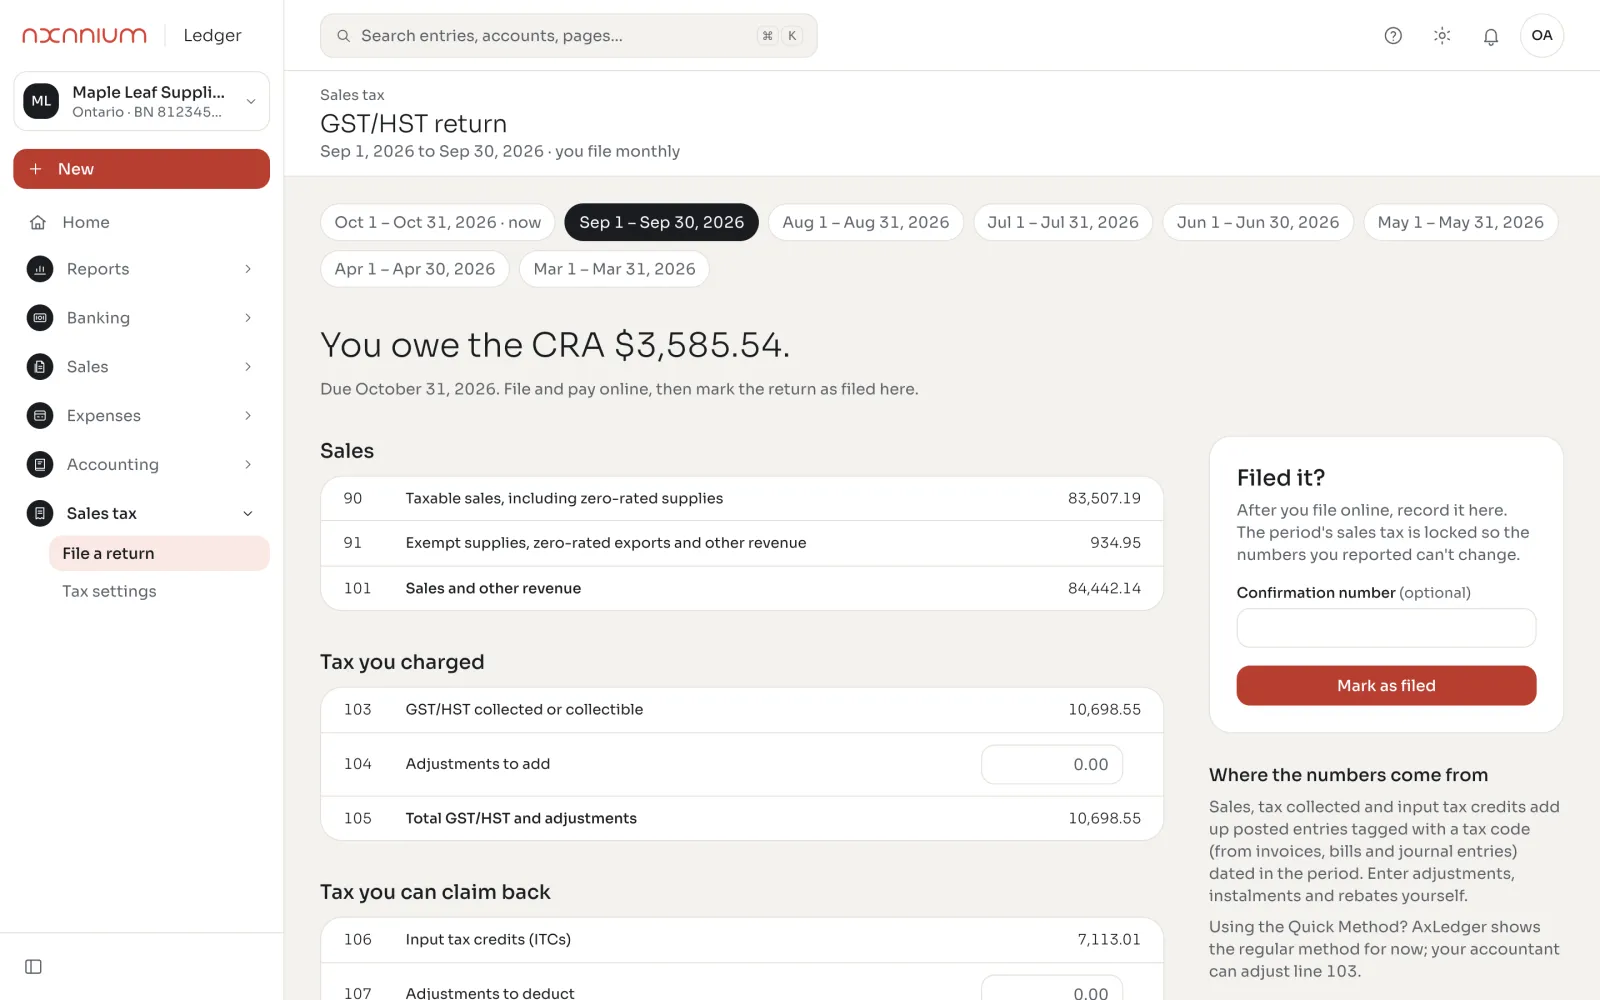Click the Sales invoice icon
The width and height of the screenshot is (1600, 1000).
point(40,367)
